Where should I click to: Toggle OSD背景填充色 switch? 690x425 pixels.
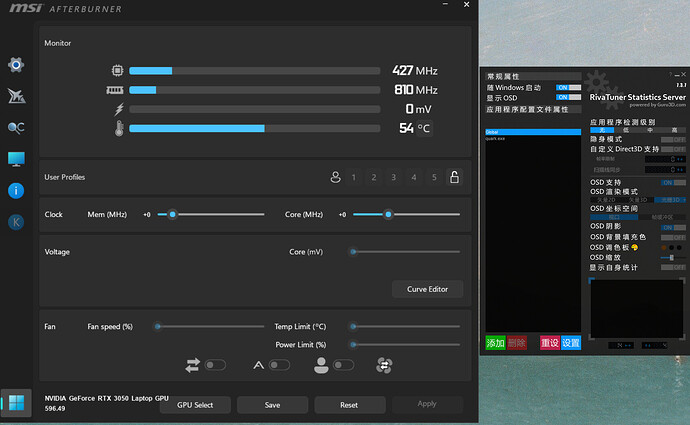click(673, 238)
